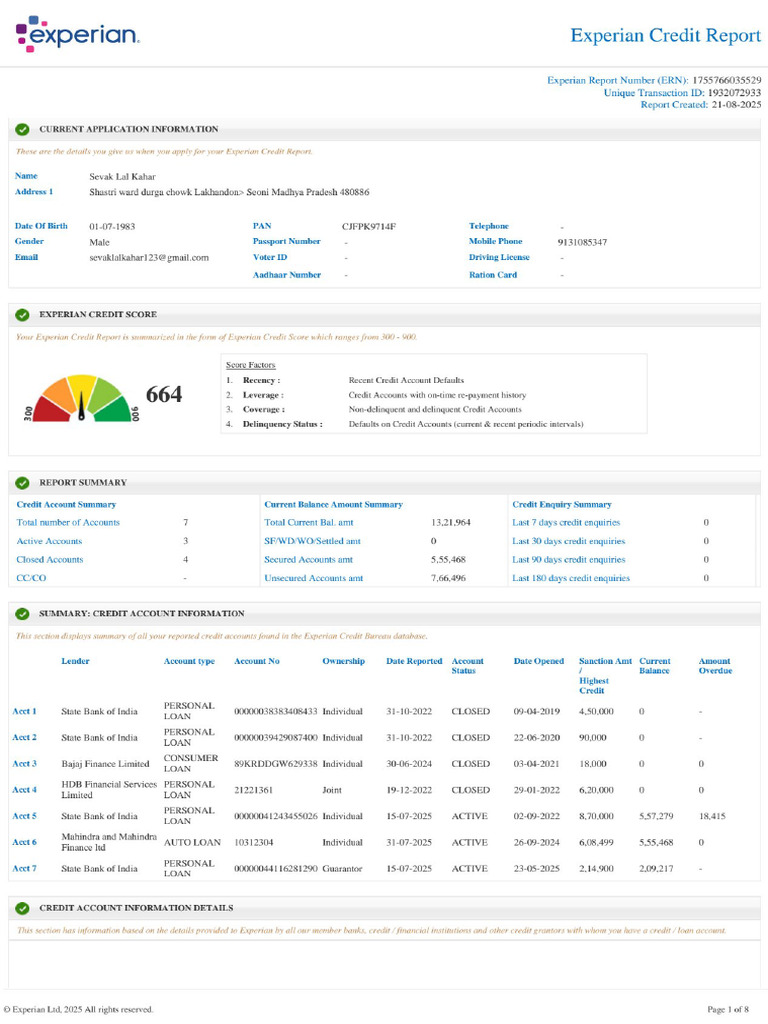The image size is (768, 1024).
Task: Click the credit score 664
Action: [x=164, y=394]
